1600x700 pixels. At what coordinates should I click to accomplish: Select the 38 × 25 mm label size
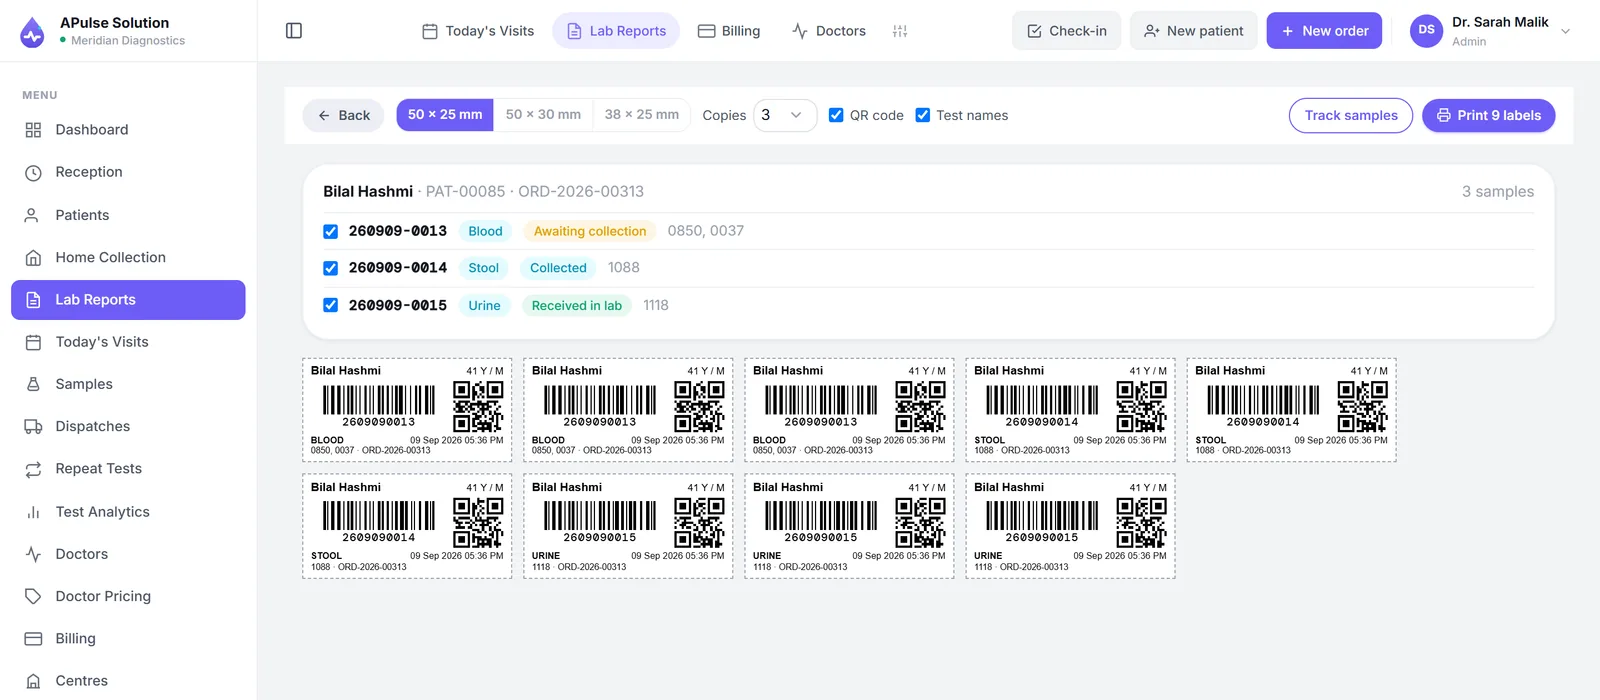point(642,115)
